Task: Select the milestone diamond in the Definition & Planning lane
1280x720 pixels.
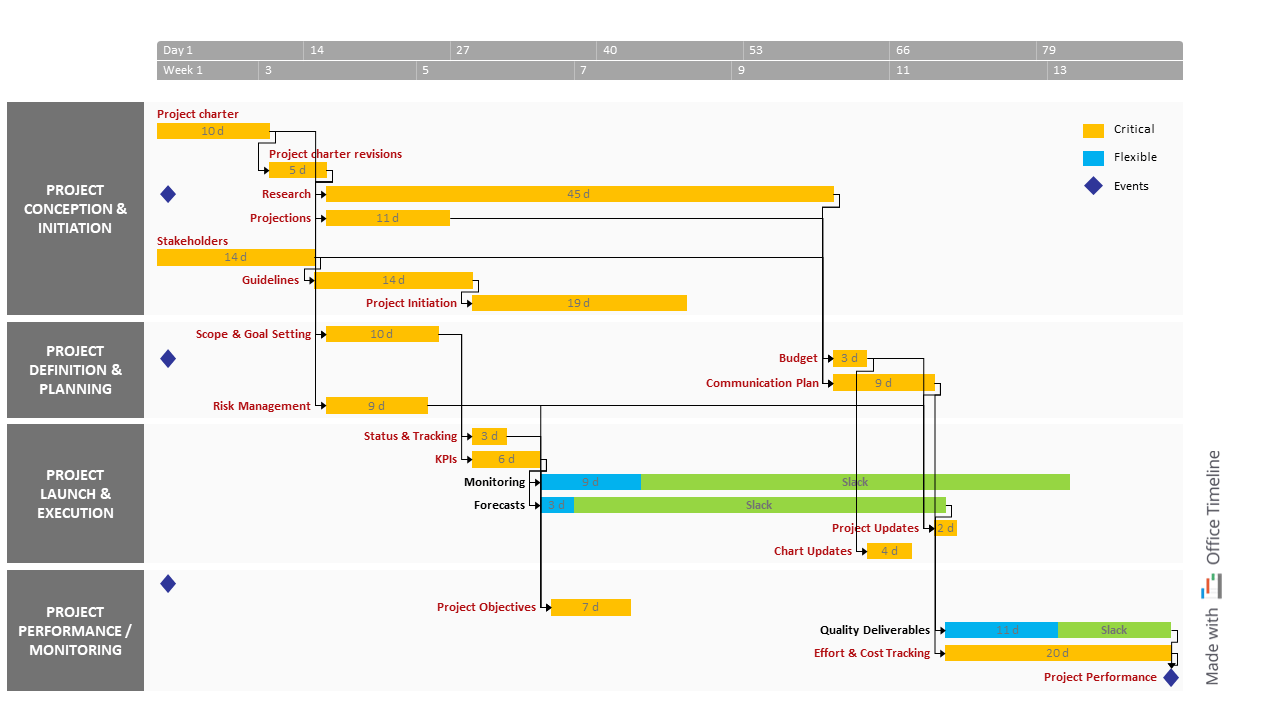Action: click(x=168, y=358)
